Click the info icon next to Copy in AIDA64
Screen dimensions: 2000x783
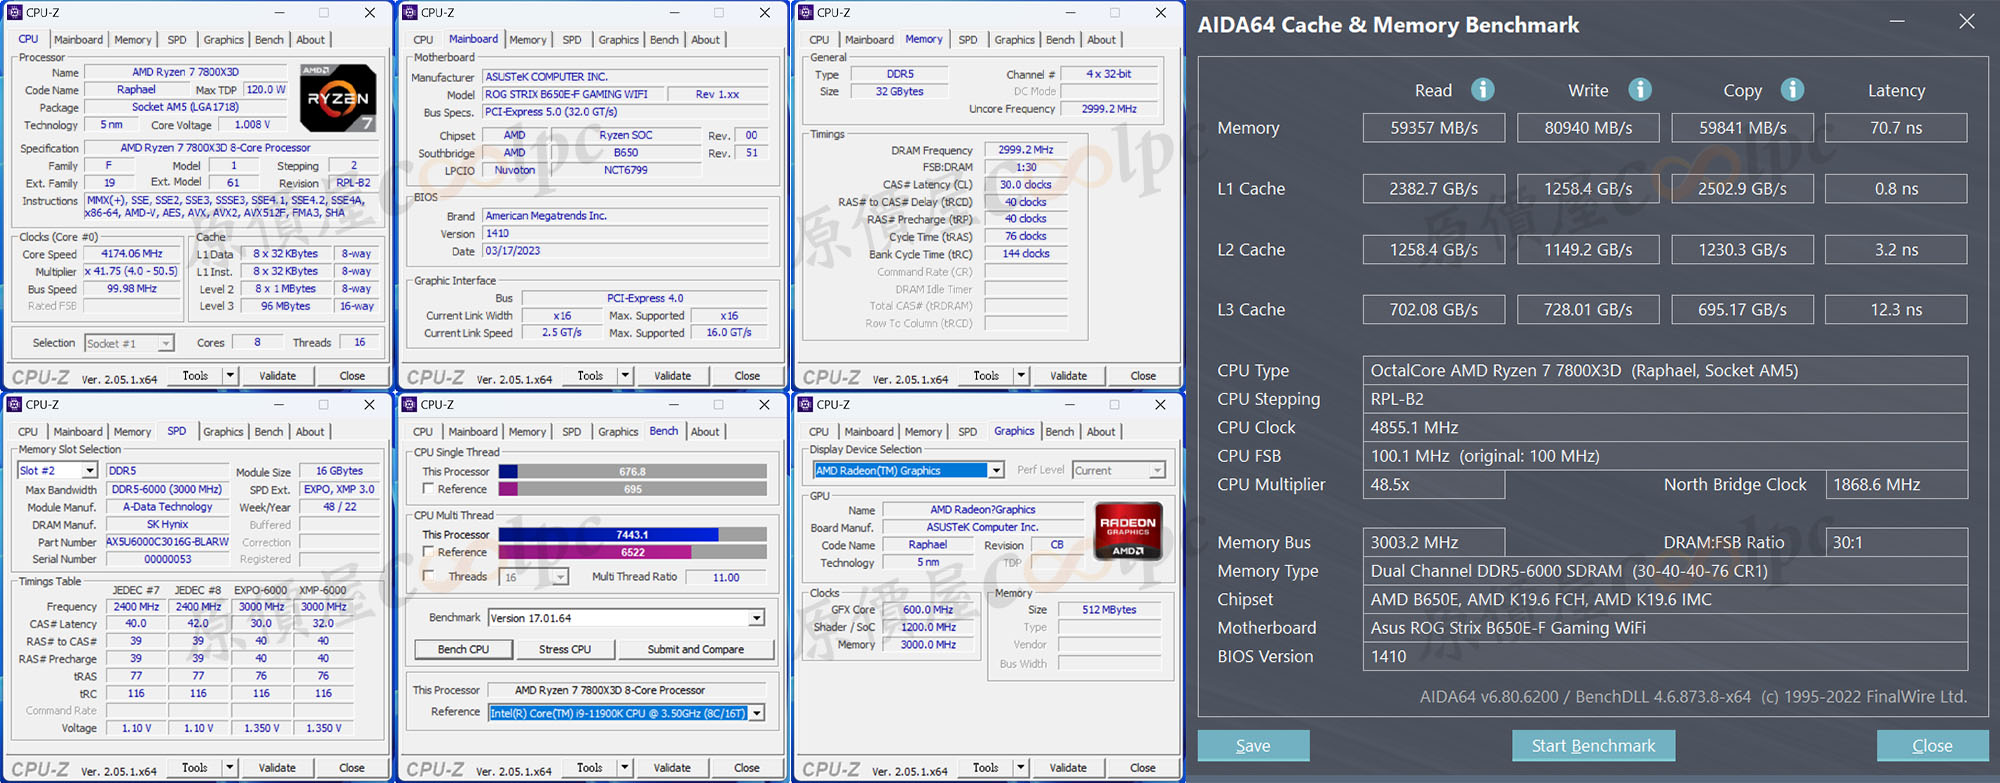(x=1793, y=90)
